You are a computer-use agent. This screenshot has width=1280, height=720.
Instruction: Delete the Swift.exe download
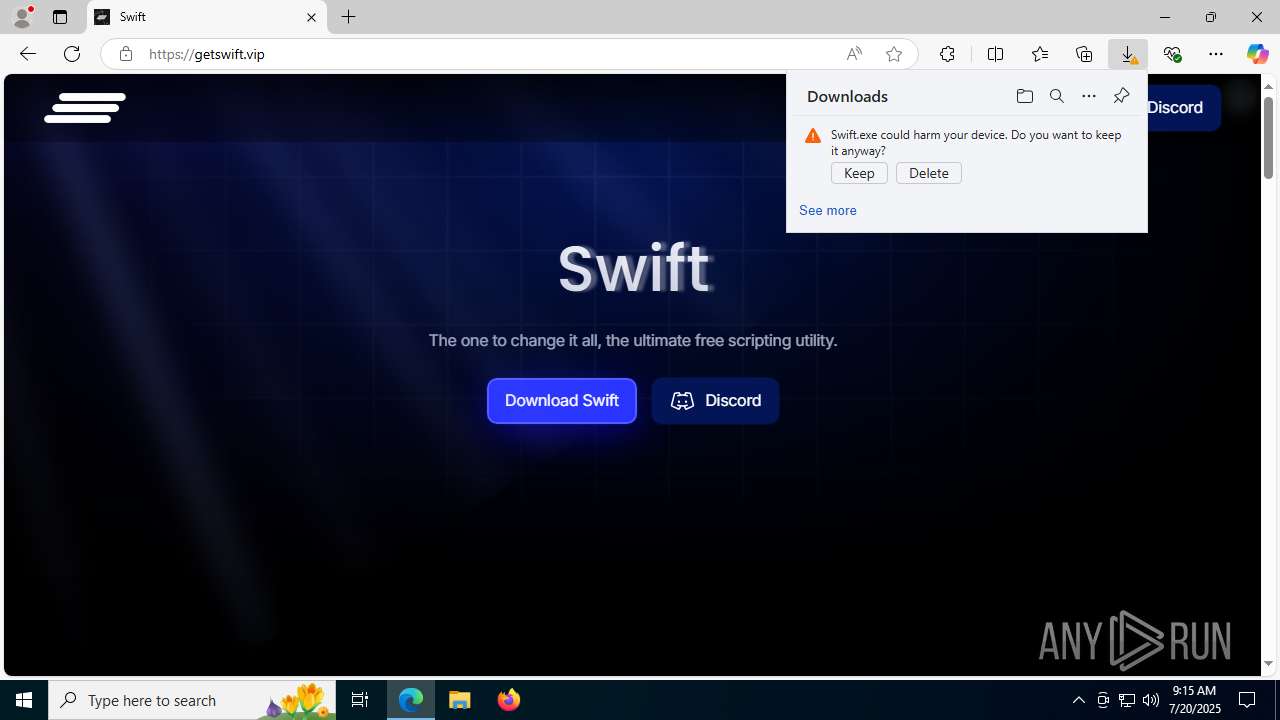(x=929, y=173)
